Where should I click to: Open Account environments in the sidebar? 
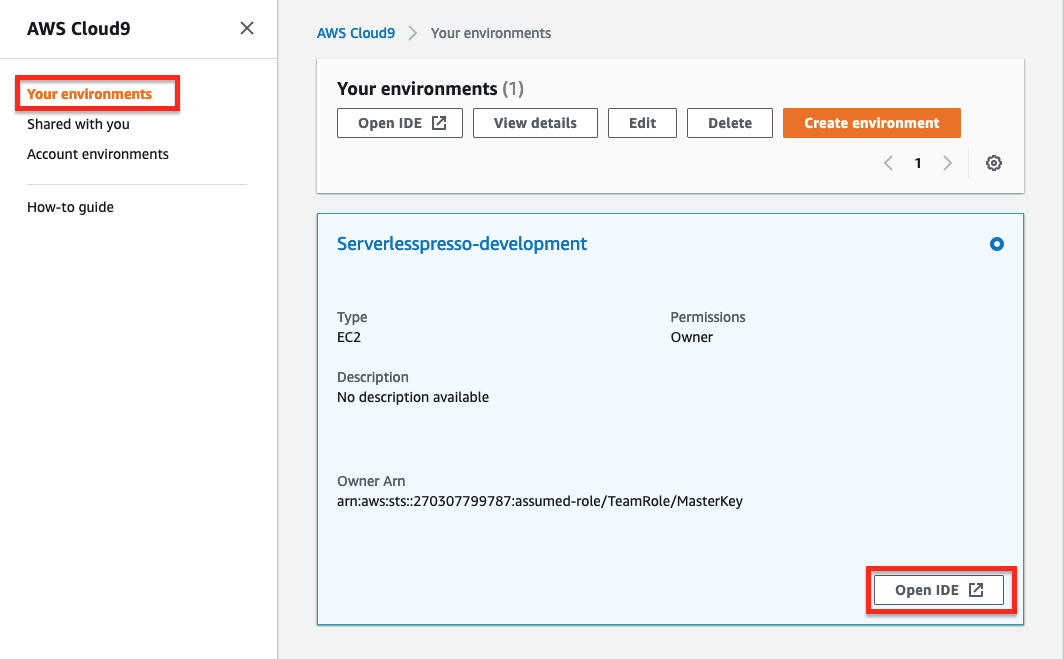[x=98, y=154]
